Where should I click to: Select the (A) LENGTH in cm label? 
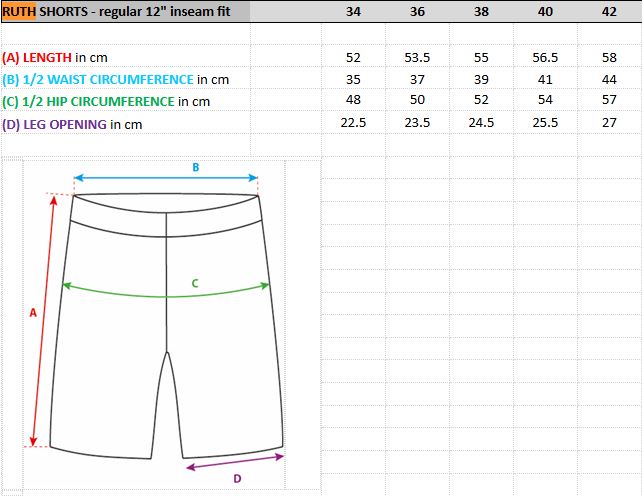[55, 58]
